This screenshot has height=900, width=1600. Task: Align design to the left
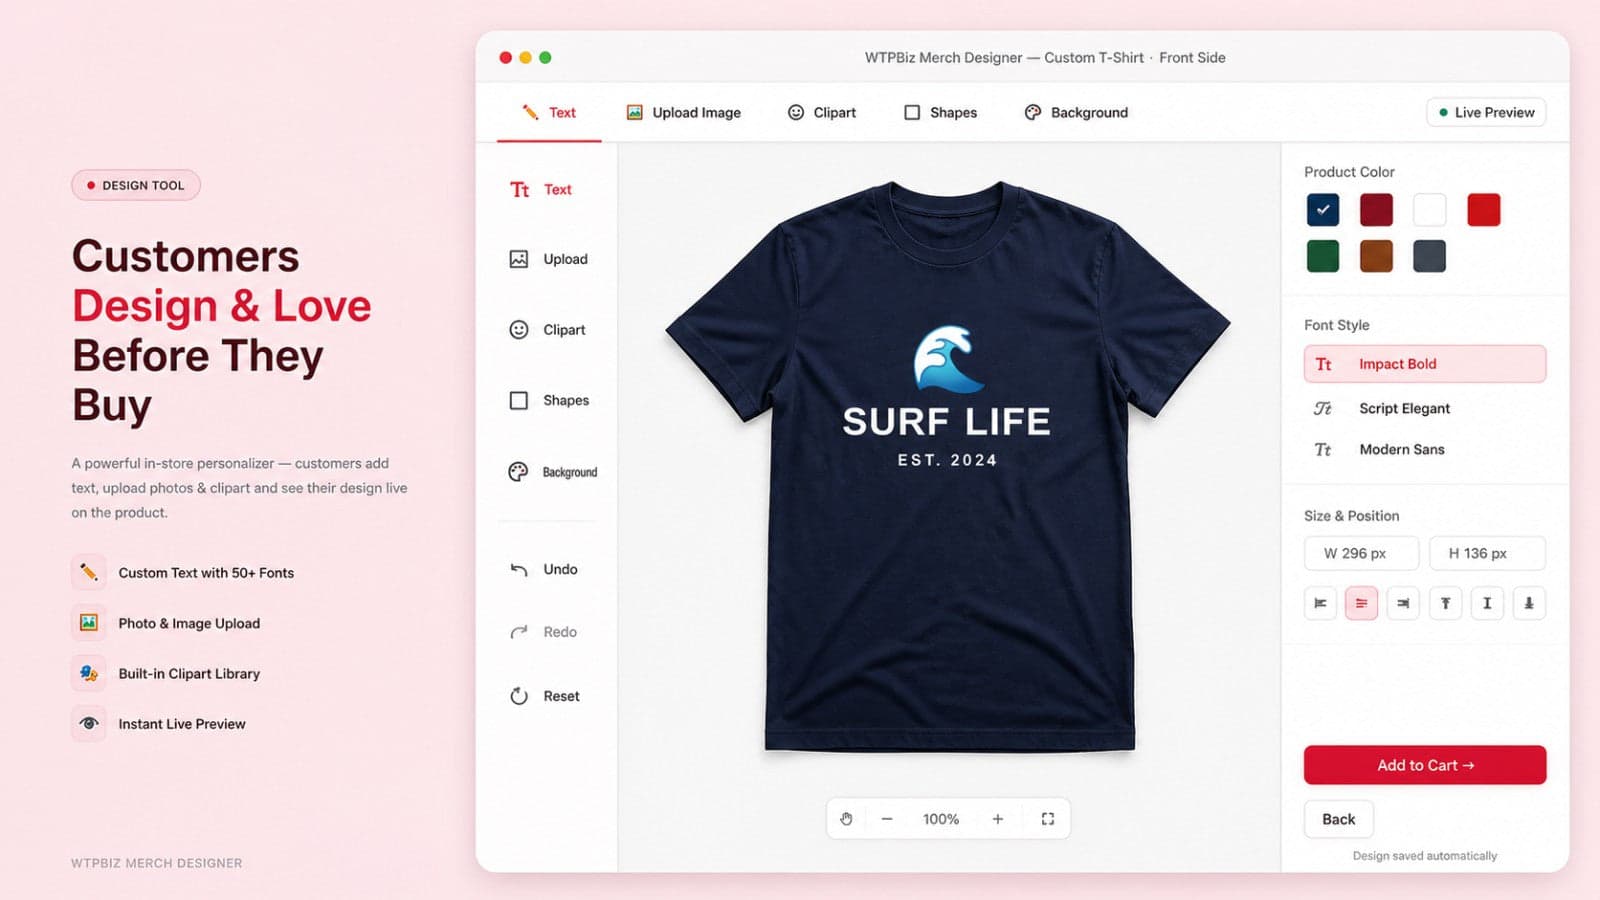click(x=1320, y=603)
